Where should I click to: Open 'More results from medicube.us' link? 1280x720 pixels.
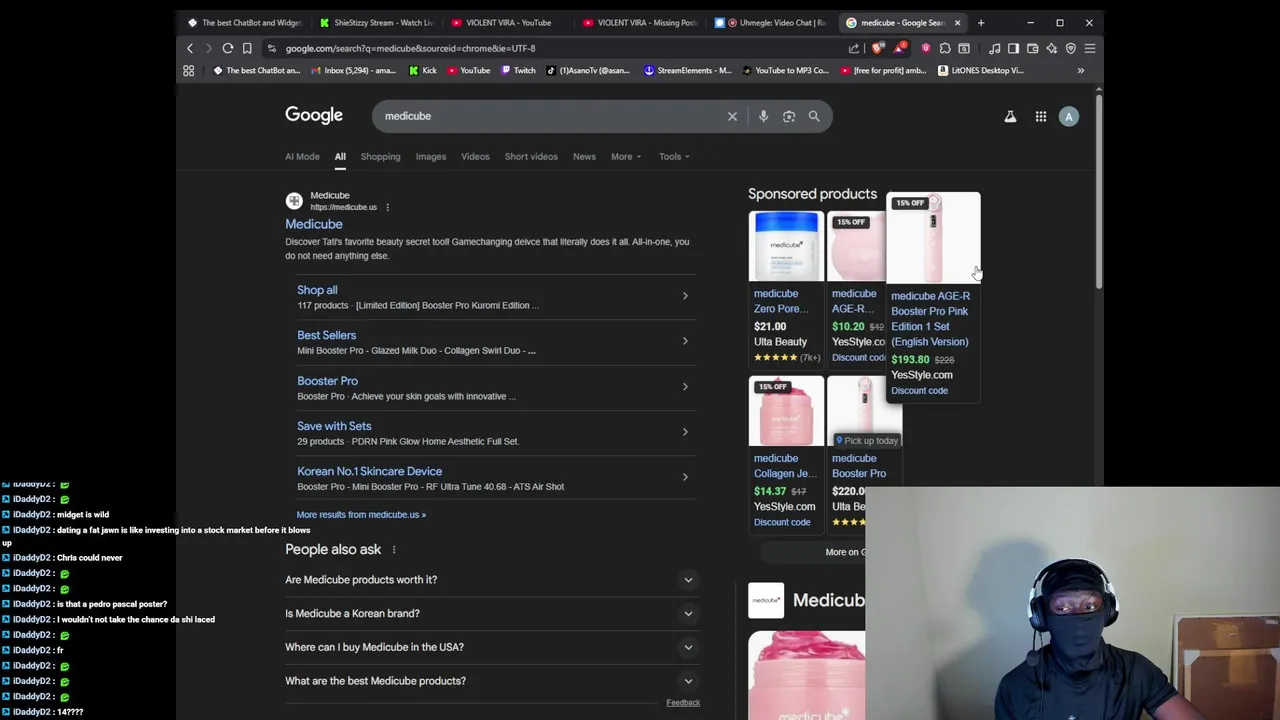click(361, 515)
